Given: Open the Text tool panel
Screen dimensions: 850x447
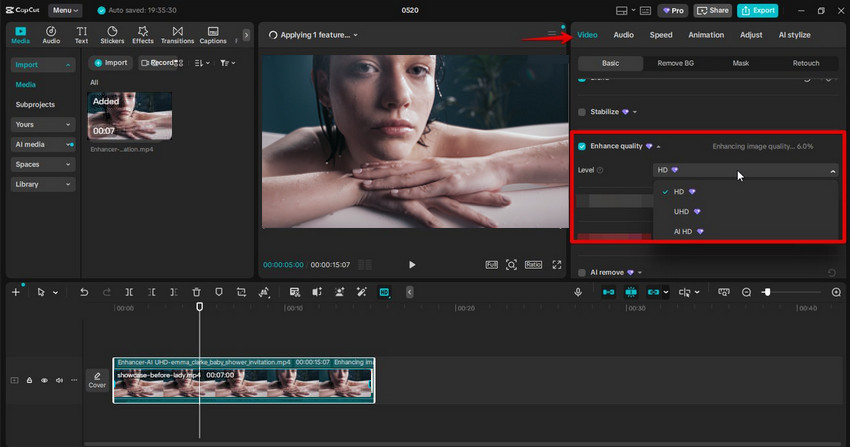Looking at the screenshot, I should (81, 35).
